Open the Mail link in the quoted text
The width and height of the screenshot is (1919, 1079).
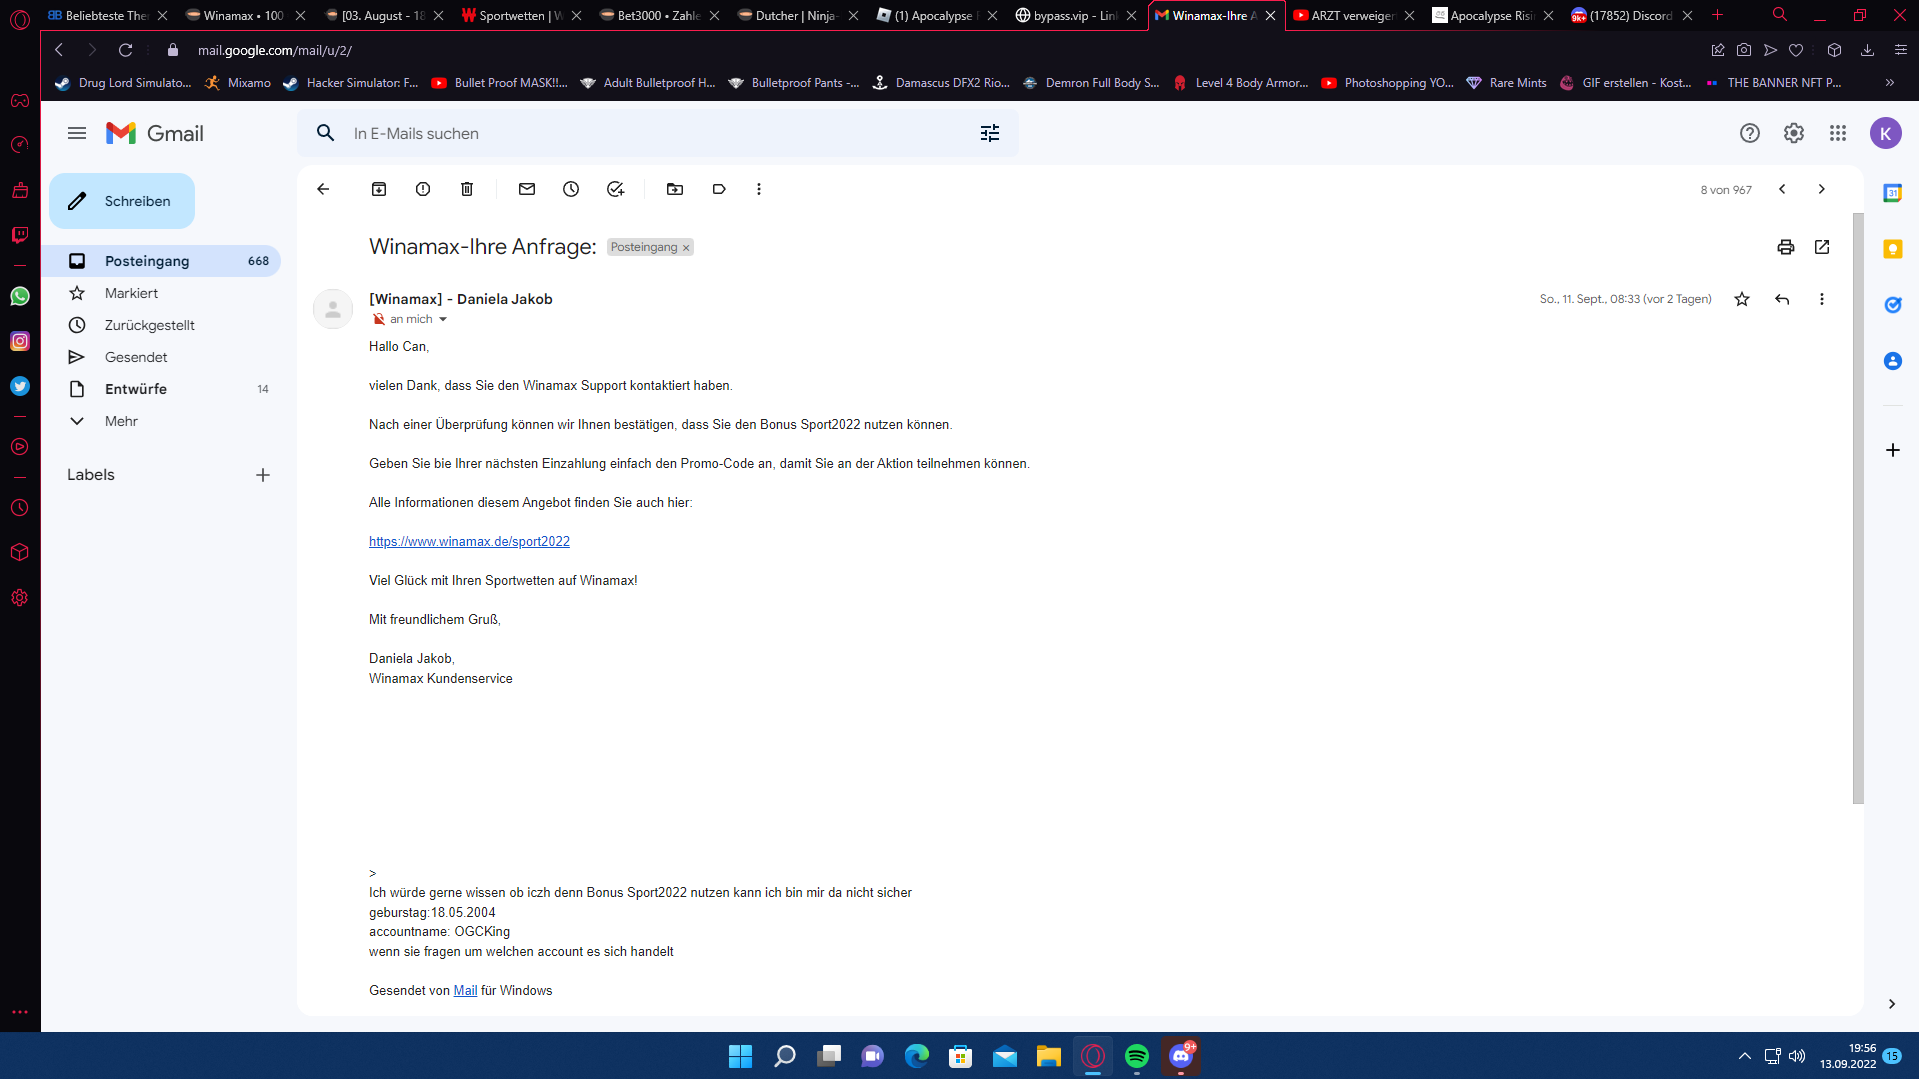point(465,990)
